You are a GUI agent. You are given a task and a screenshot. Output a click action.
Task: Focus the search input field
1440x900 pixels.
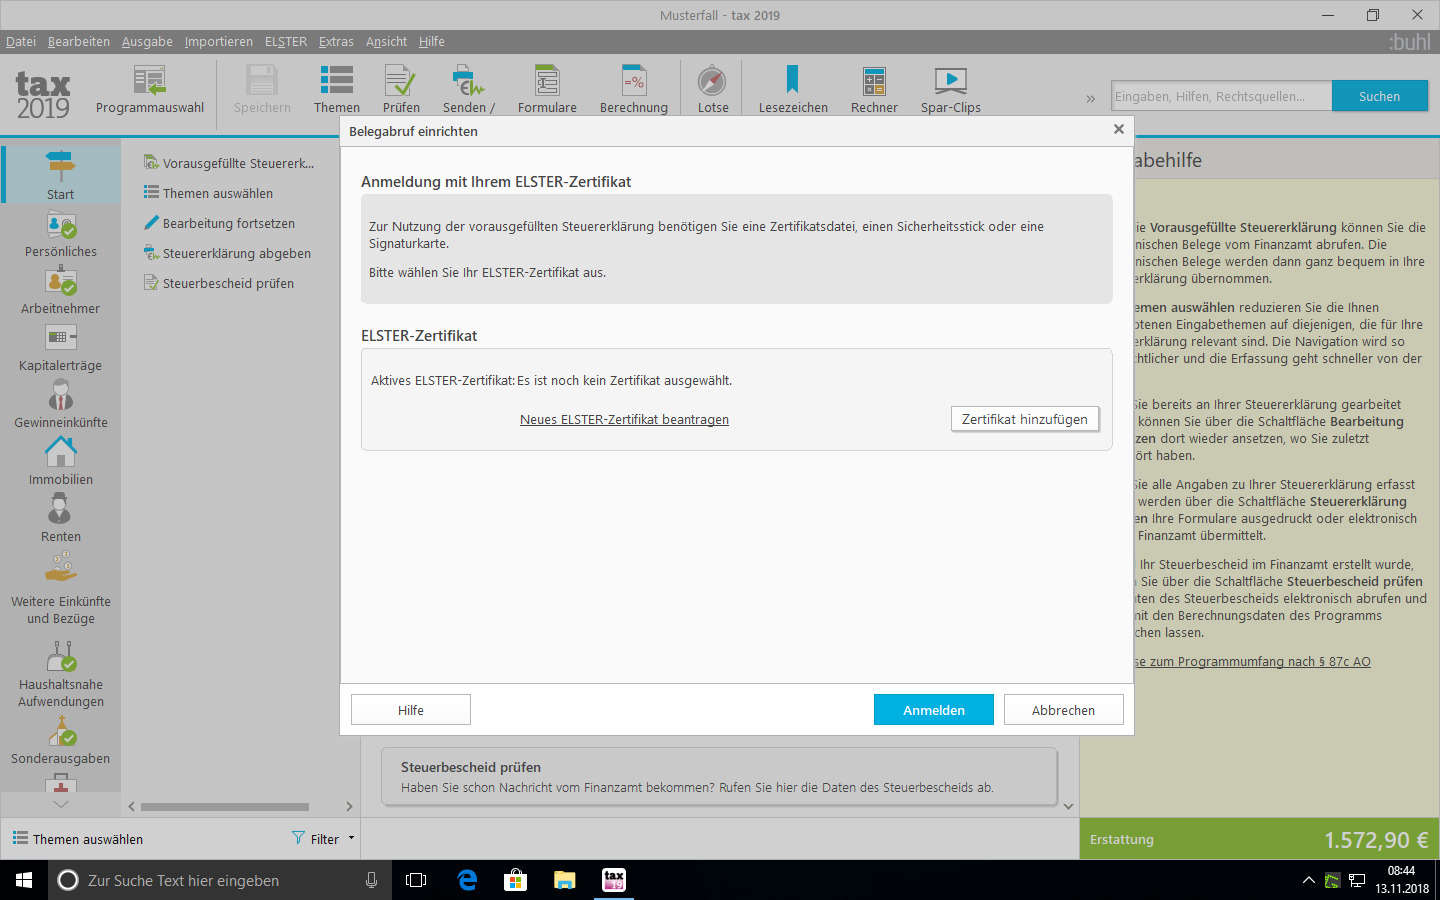(x=1221, y=96)
